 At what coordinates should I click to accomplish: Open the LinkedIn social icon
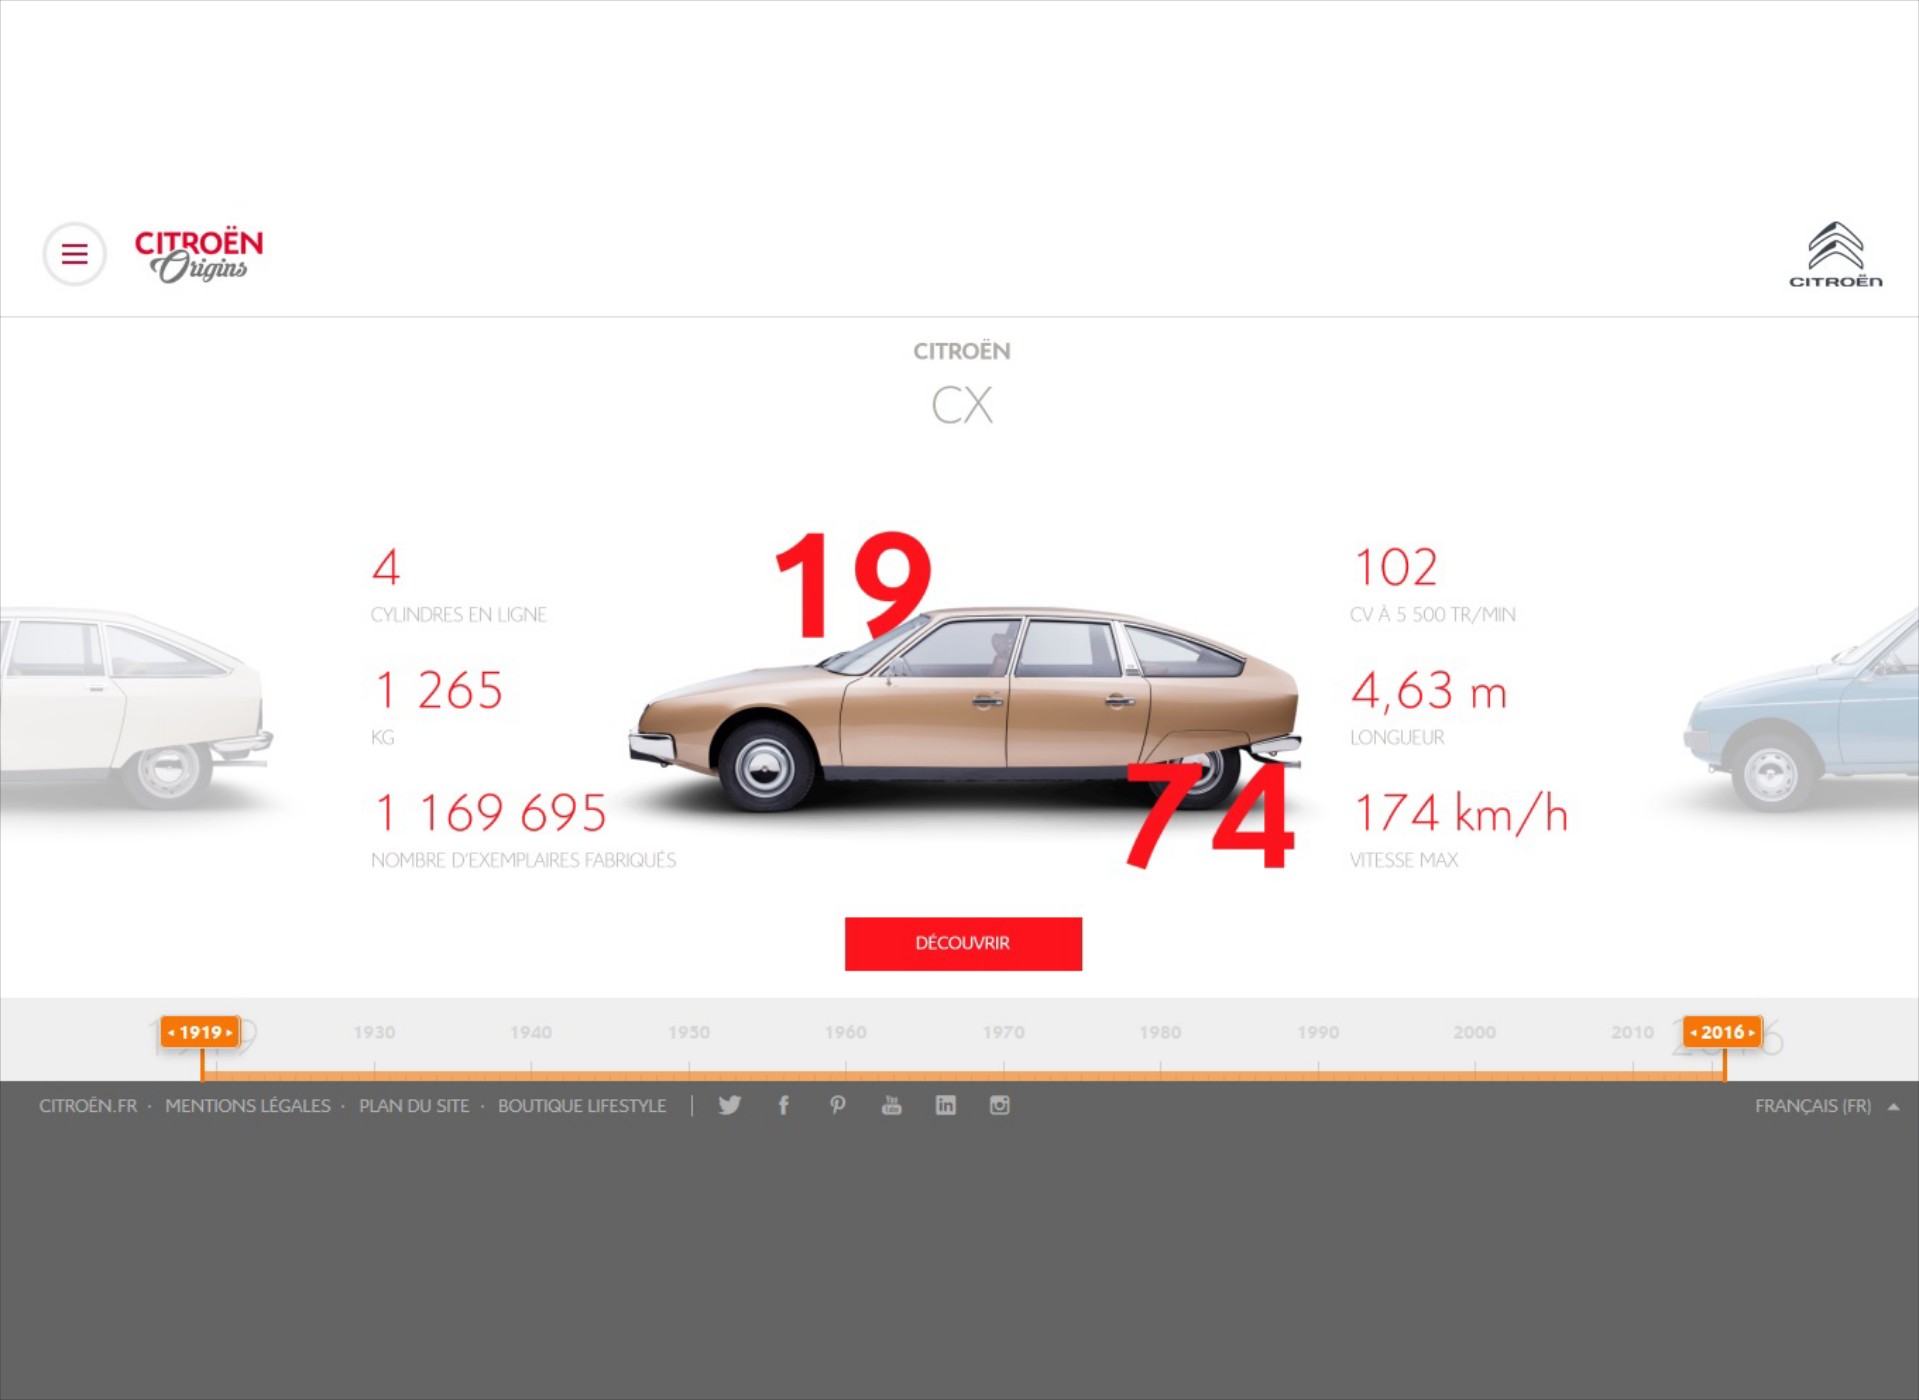pos(945,1105)
